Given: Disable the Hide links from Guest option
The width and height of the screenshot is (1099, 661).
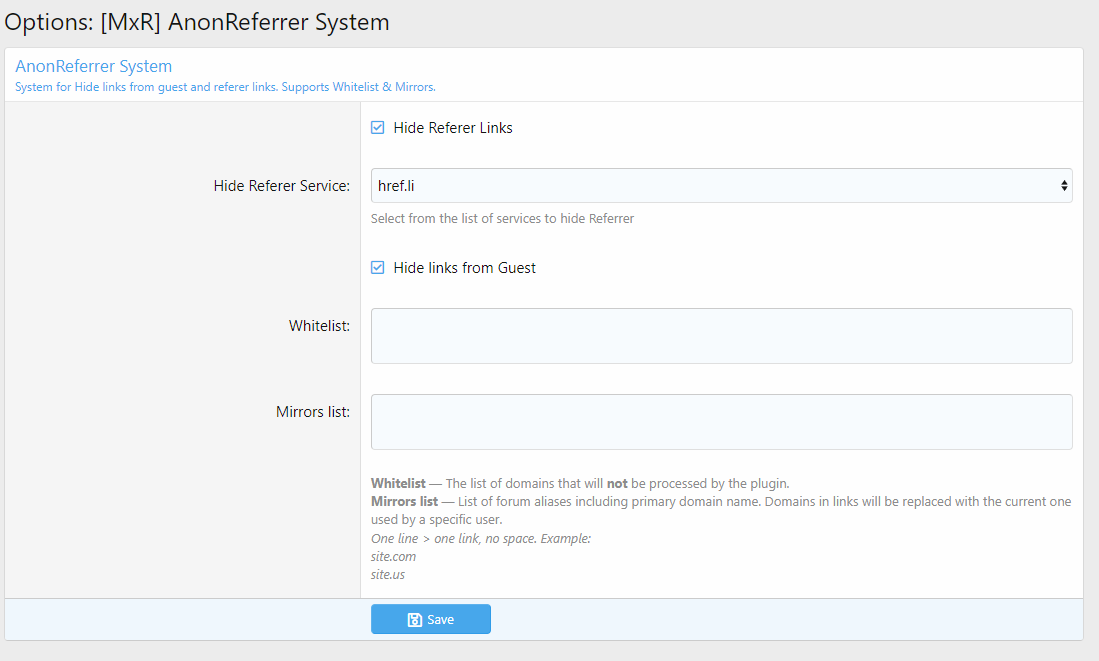Looking at the screenshot, I should pos(378,267).
